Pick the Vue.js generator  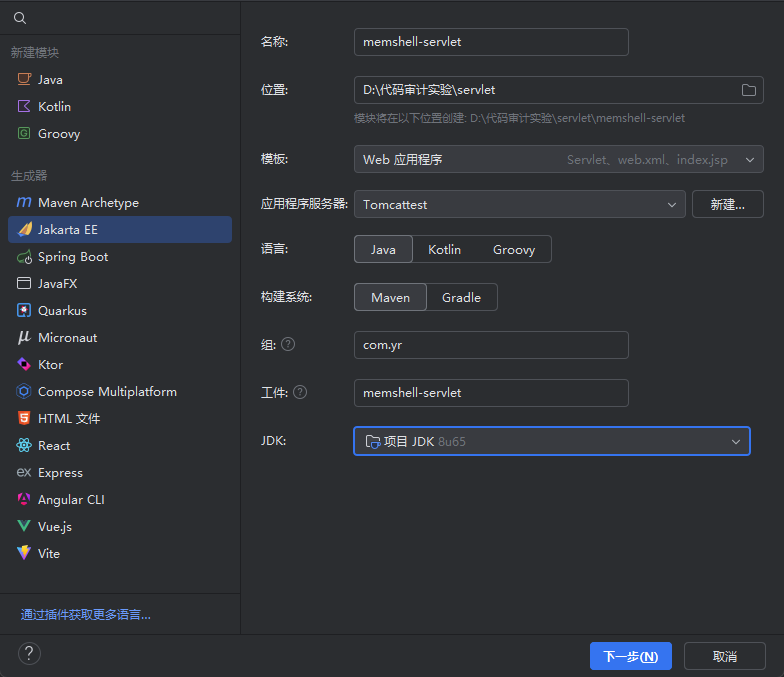click(x=55, y=526)
